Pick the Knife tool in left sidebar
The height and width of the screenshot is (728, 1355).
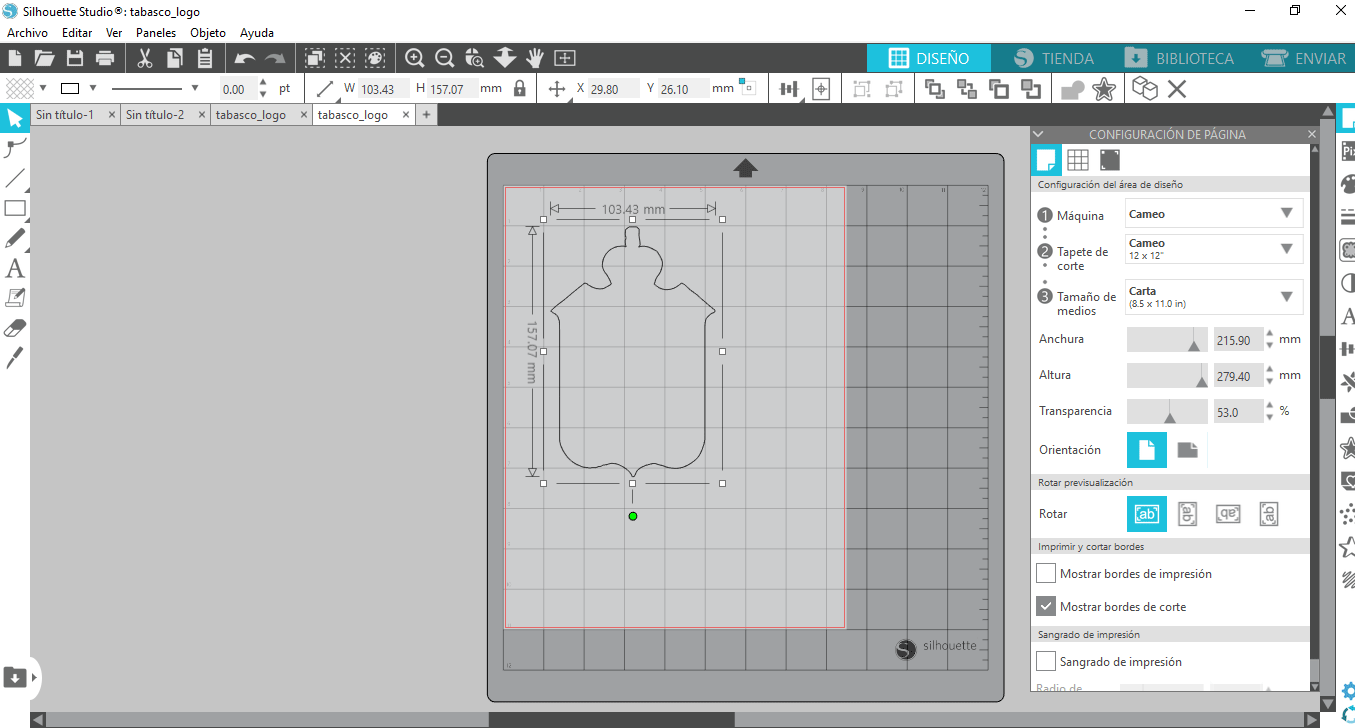pos(15,358)
